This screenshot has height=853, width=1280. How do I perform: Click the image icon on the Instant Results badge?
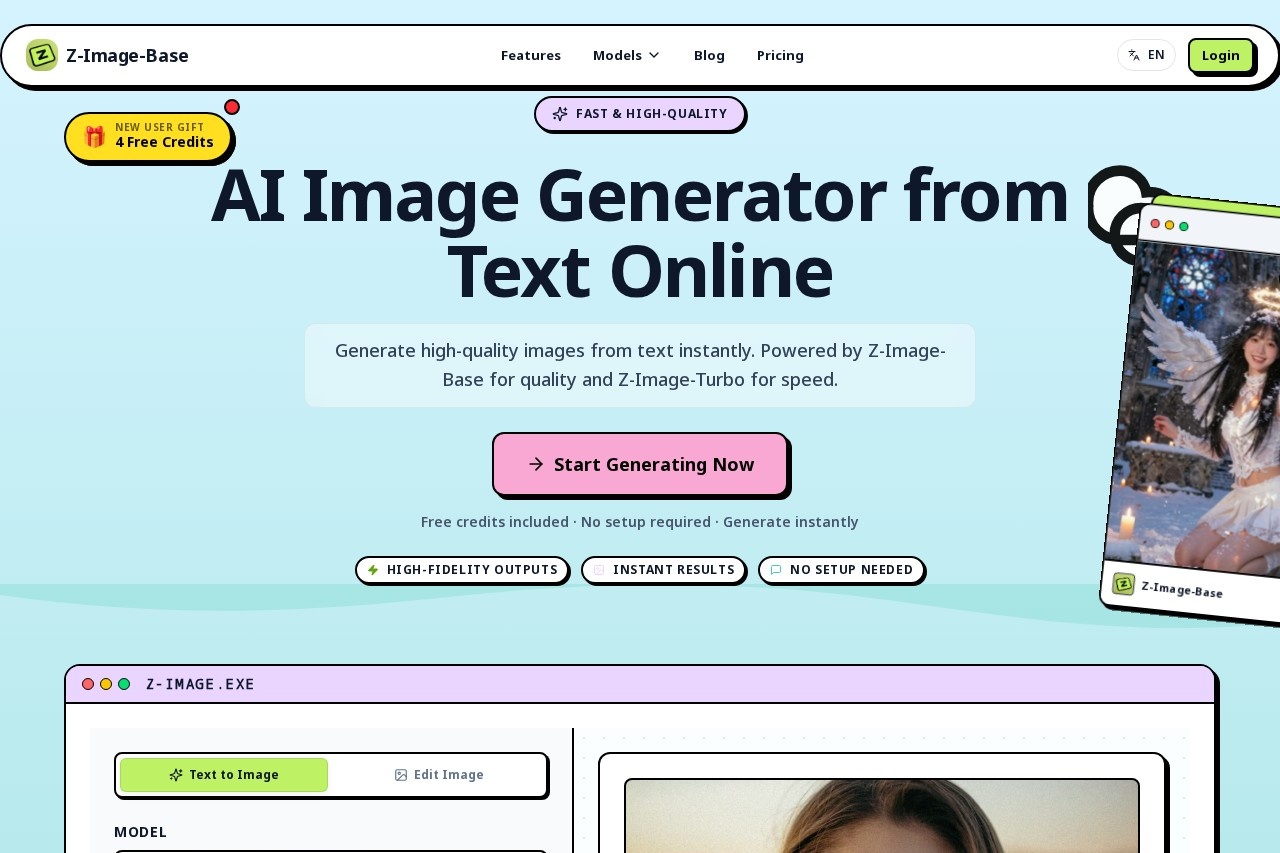click(x=599, y=570)
